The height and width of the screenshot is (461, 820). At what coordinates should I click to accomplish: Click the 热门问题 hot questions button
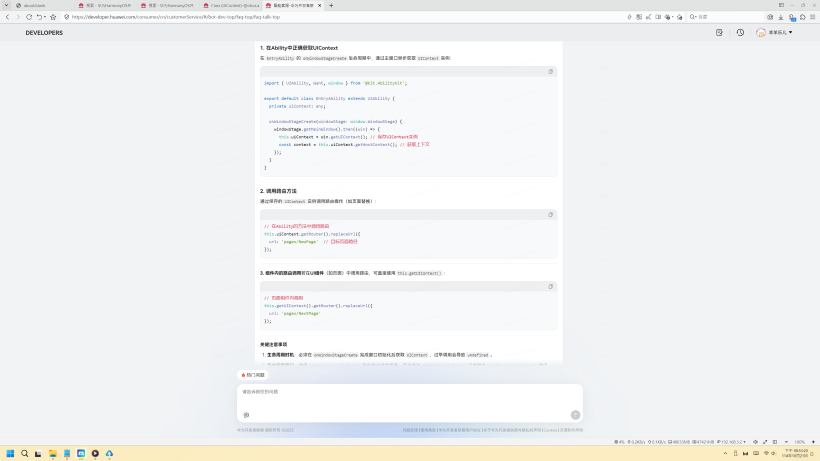253,375
